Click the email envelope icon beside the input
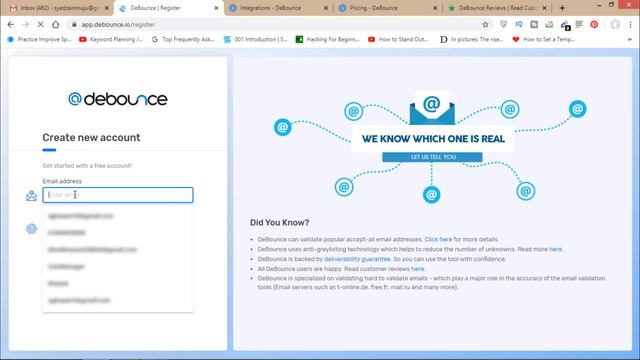The image size is (640, 360). pos(31,196)
